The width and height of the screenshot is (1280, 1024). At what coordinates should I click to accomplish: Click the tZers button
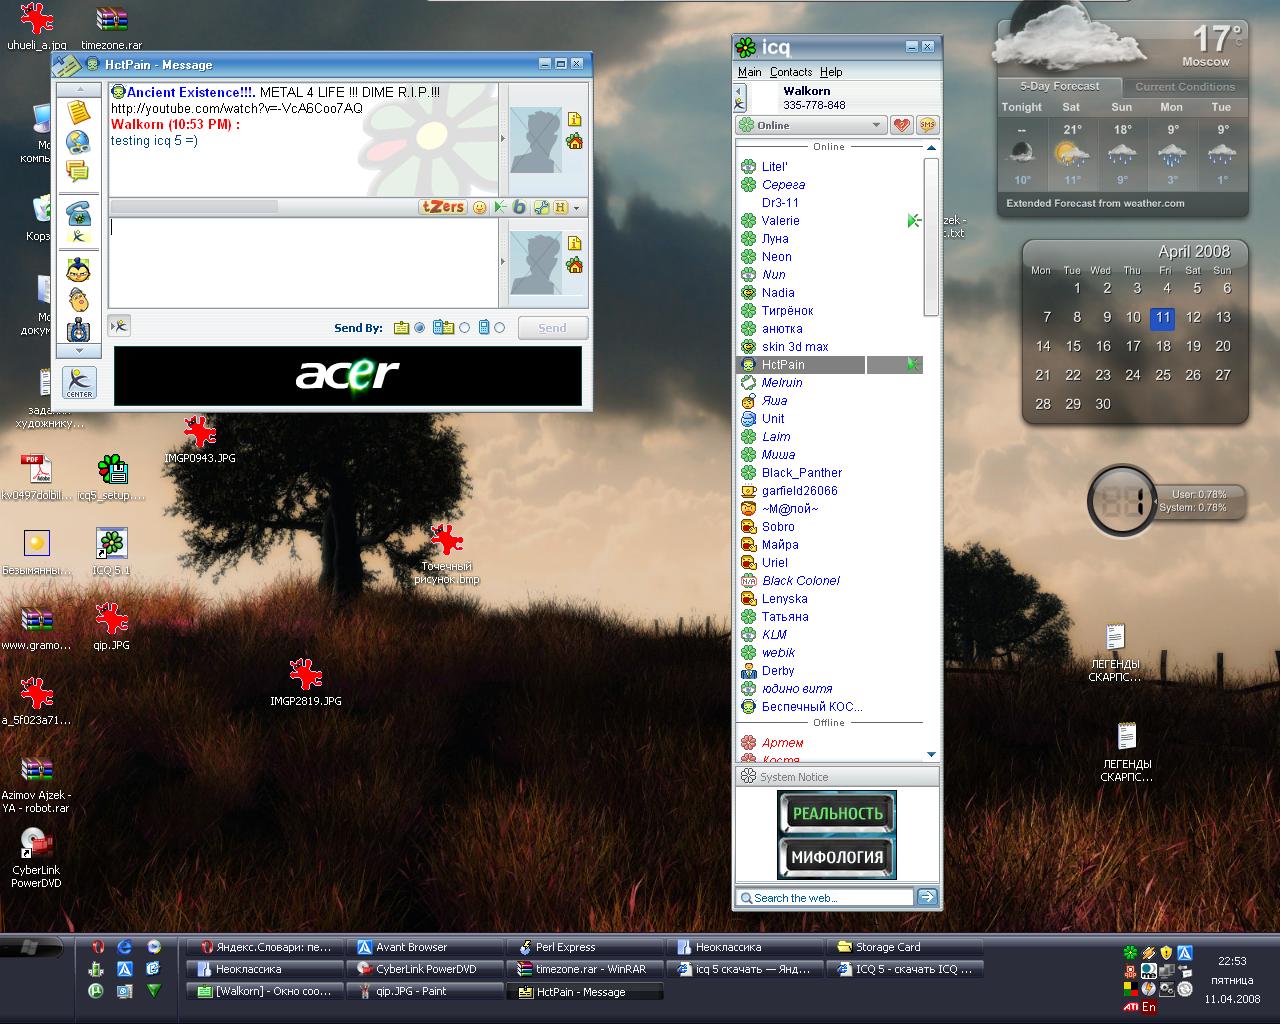click(x=443, y=207)
